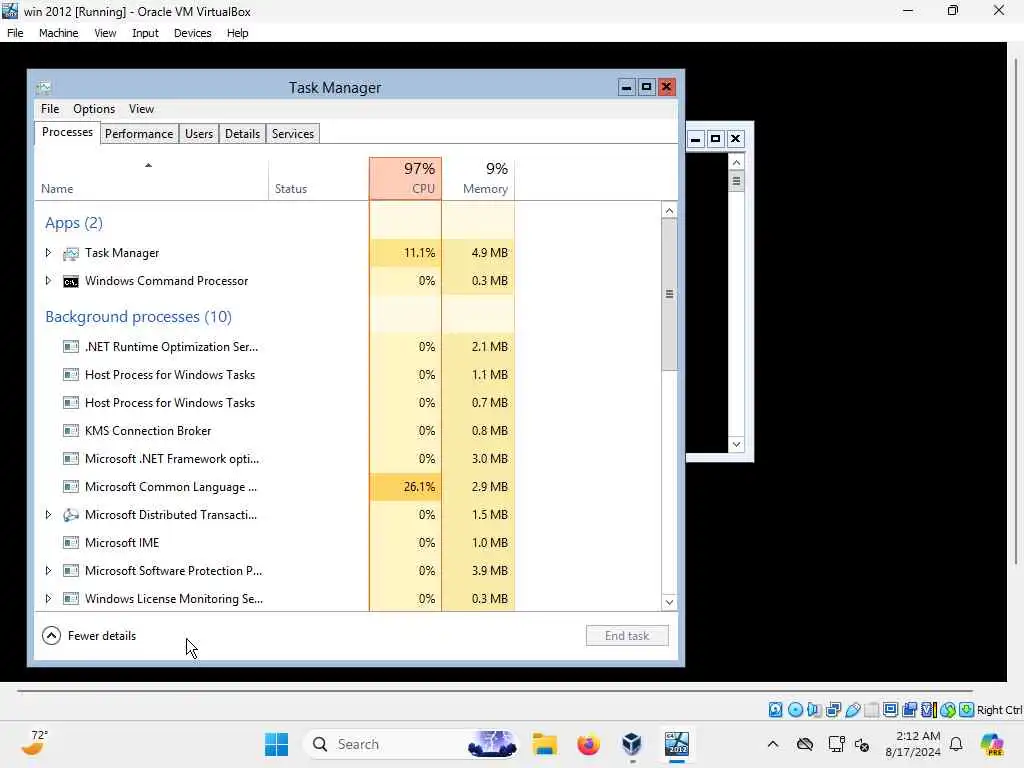Sort by the 9% Memory column
The height and width of the screenshot is (768, 1024).
coord(479,179)
